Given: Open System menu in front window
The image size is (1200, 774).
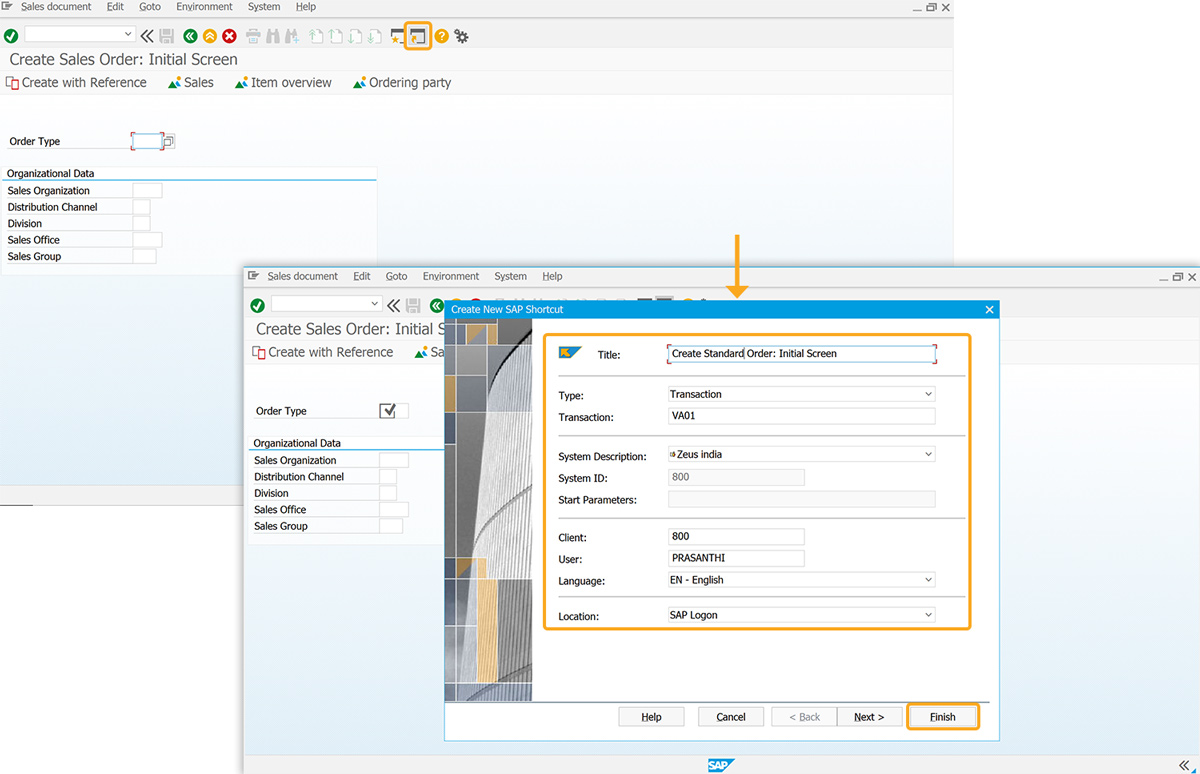Looking at the screenshot, I should click(510, 276).
